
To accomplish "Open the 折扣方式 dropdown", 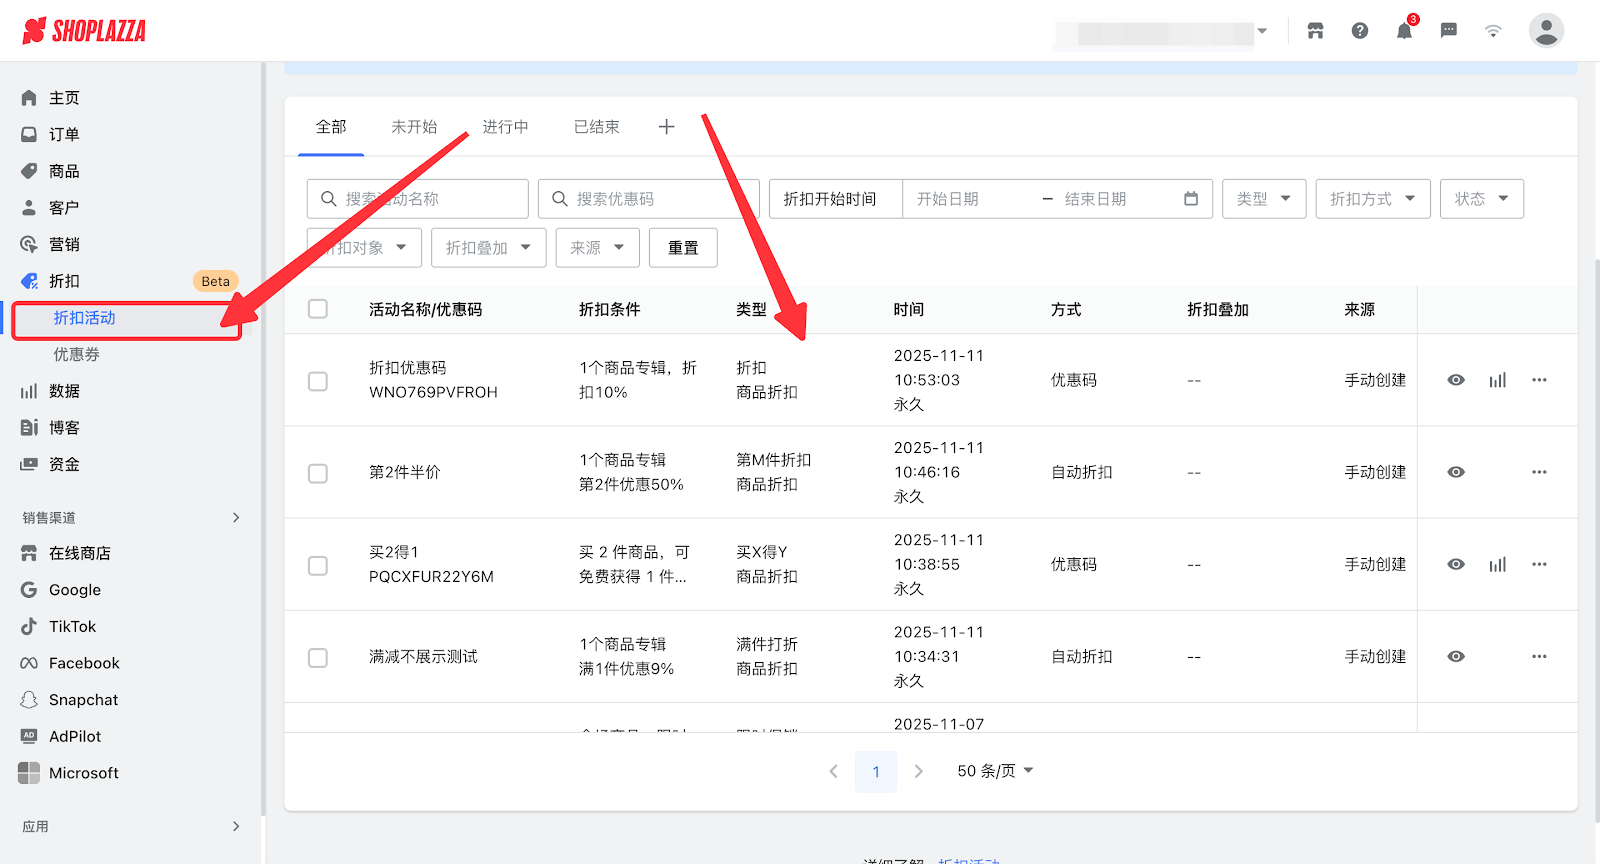I will coord(1372,199).
